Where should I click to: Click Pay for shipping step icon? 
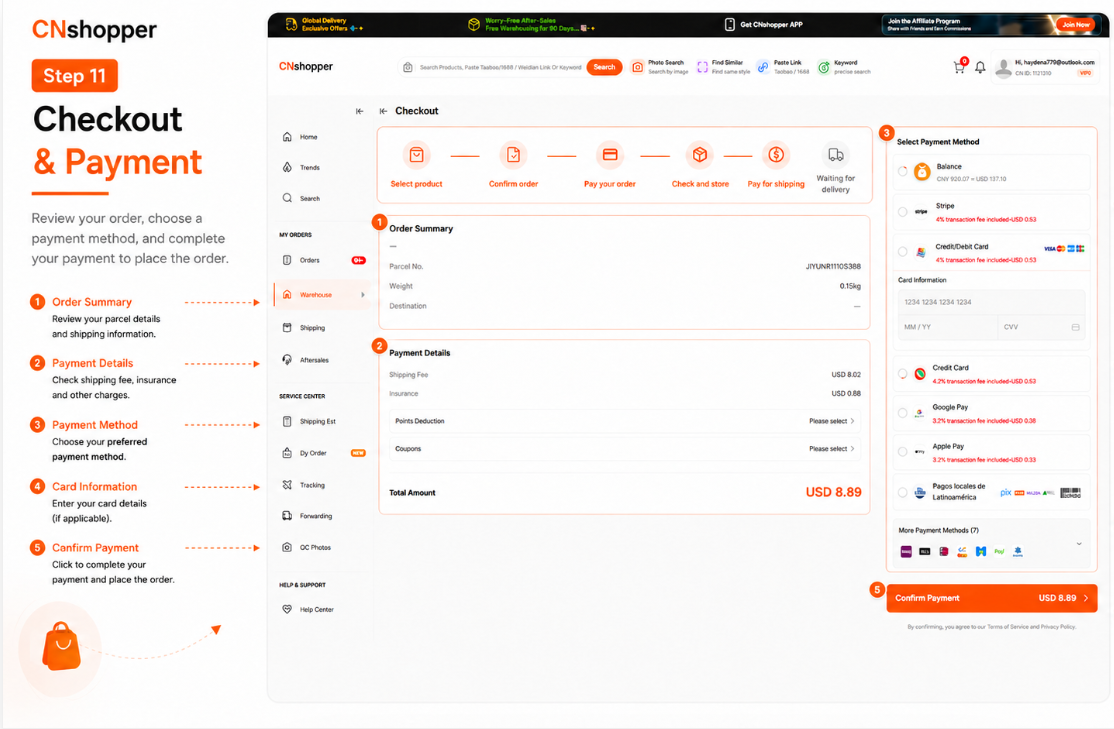coord(776,155)
